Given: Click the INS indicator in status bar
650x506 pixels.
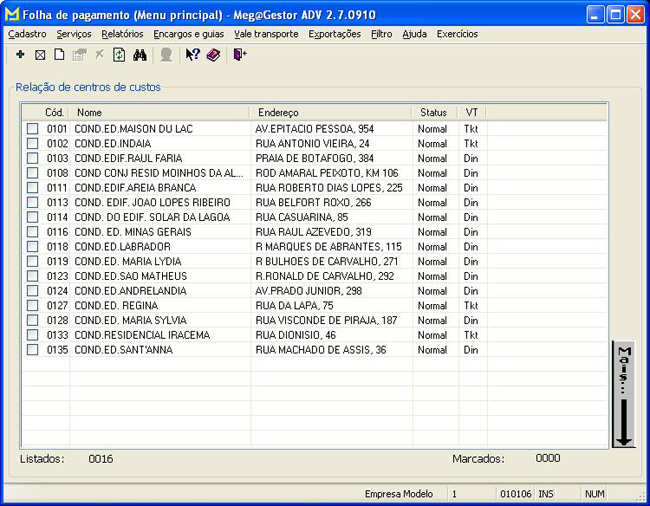Looking at the screenshot, I should click(546, 494).
